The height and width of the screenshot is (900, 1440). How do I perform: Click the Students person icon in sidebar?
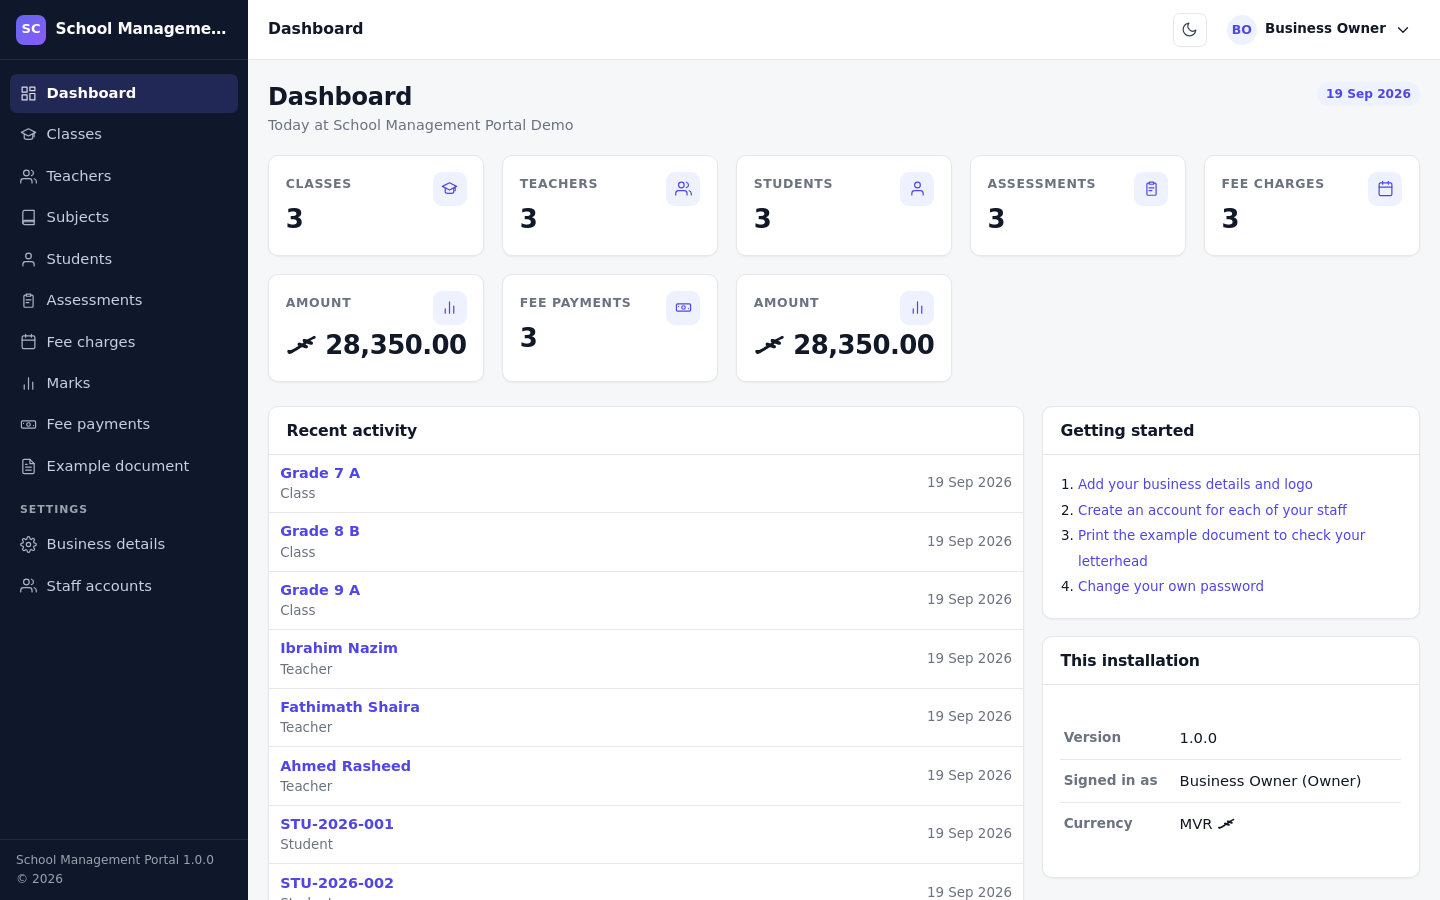(29, 259)
